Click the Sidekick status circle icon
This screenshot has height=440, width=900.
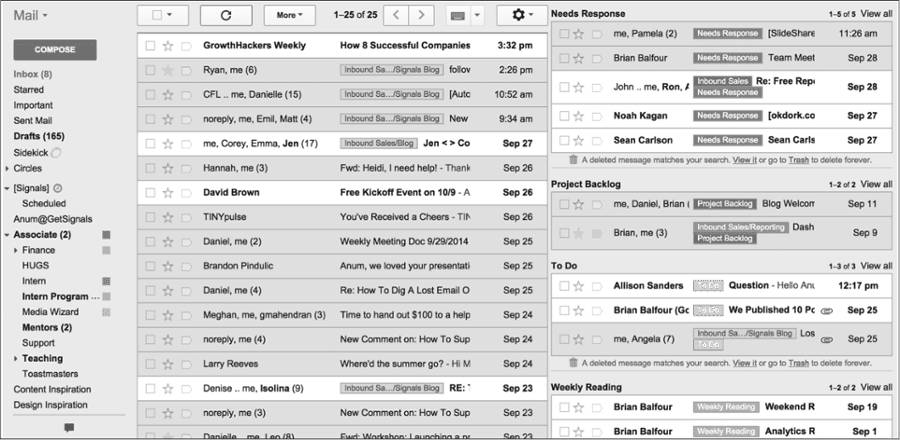[56, 153]
